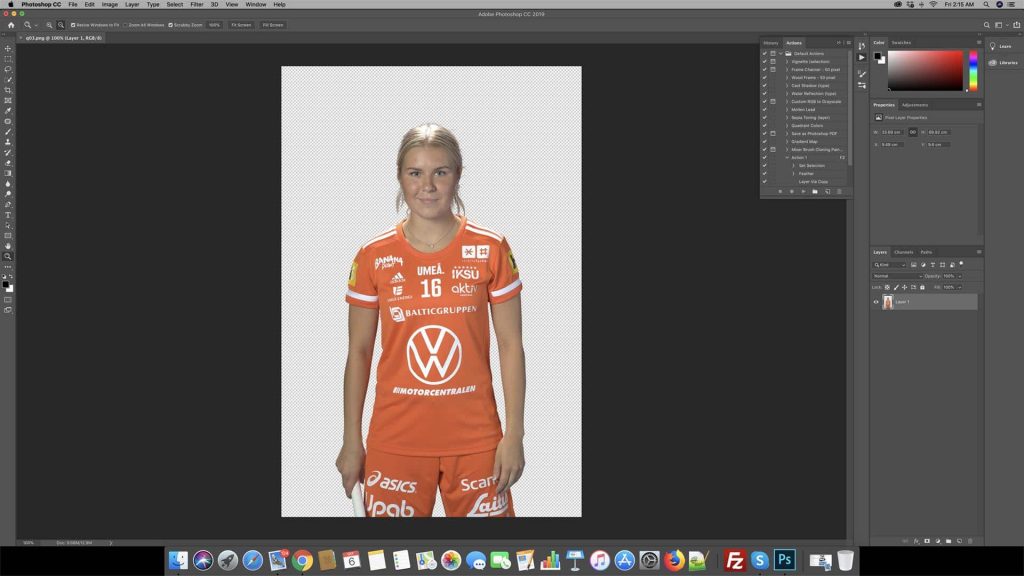1024x576 pixels.
Task: Choose Zoom Out mode in options bar
Action: [61, 25]
